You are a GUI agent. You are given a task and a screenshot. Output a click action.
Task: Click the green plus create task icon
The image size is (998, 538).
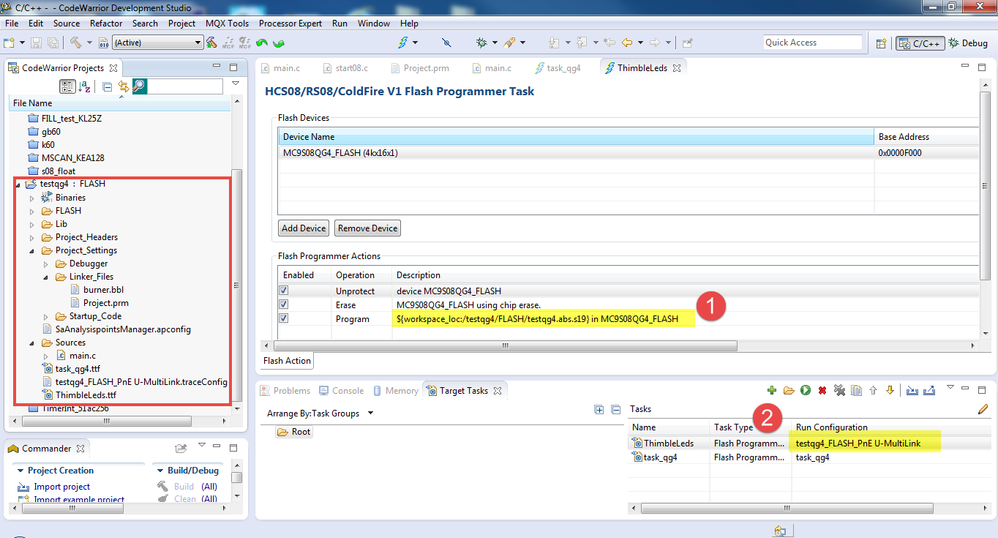tap(771, 390)
